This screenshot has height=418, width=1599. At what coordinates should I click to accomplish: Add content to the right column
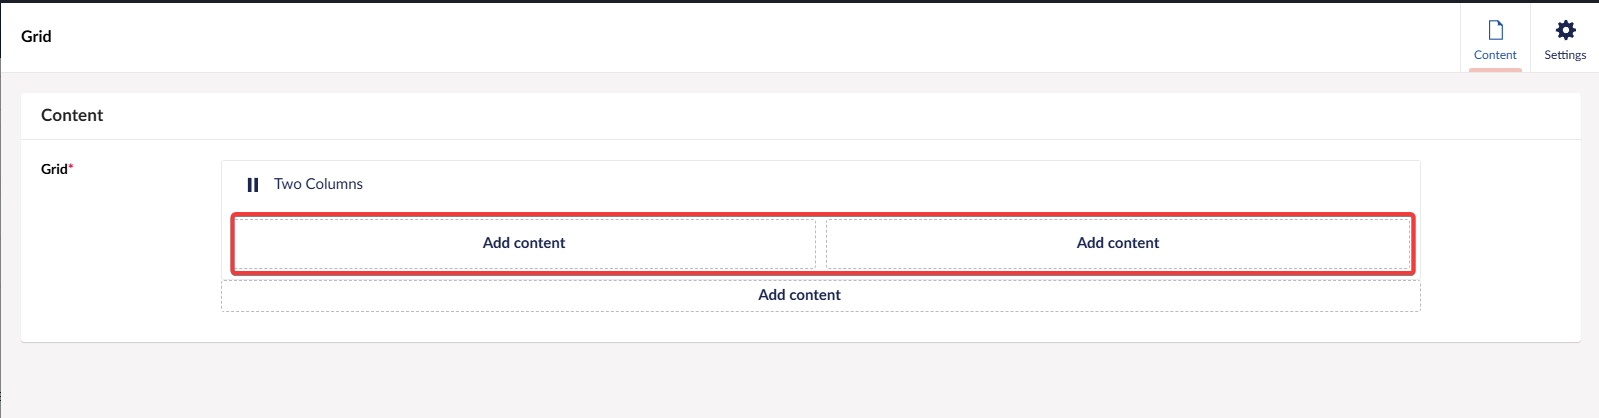(1117, 243)
